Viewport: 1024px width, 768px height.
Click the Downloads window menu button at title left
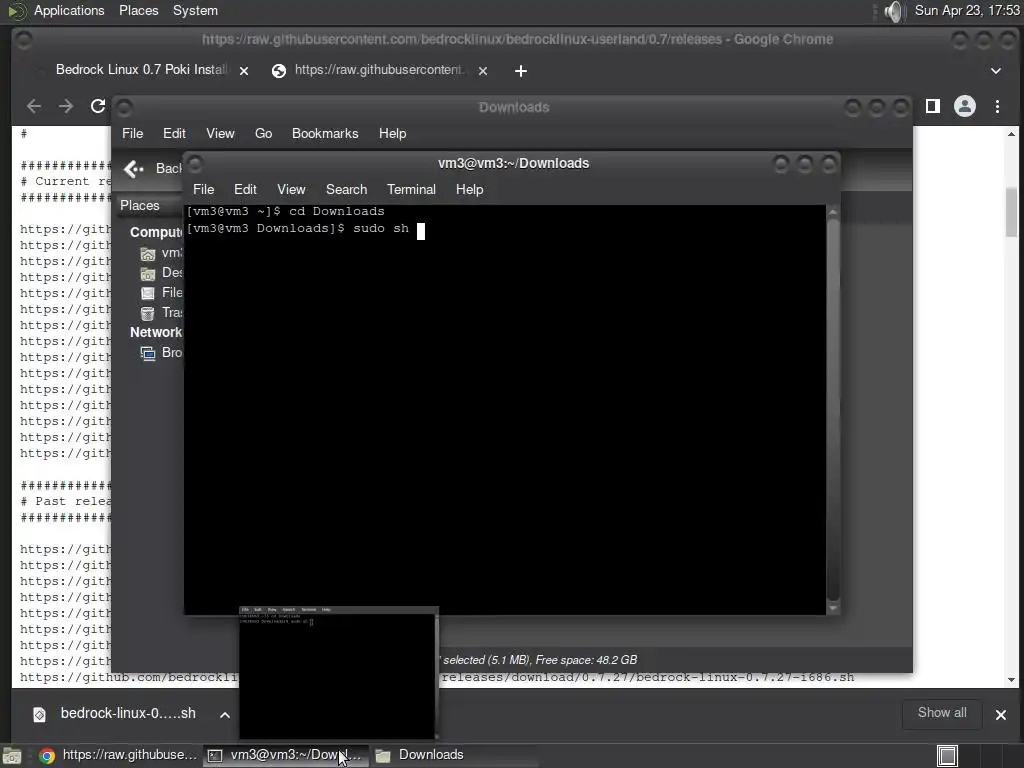tap(124, 107)
